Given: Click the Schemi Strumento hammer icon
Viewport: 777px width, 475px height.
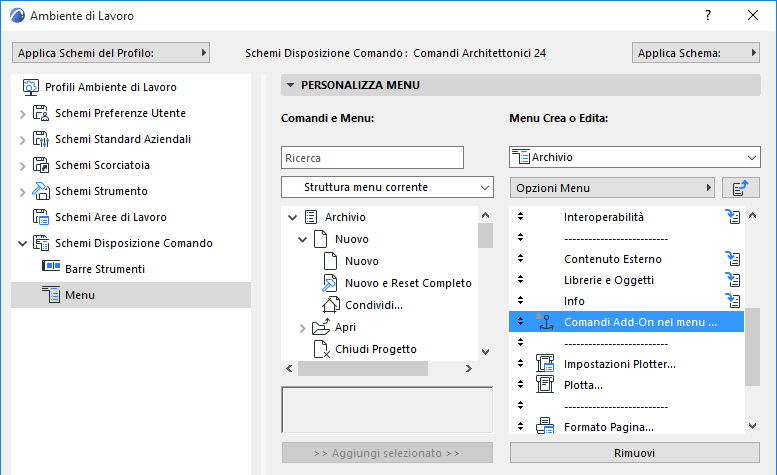Looking at the screenshot, I should (x=41, y=191).
